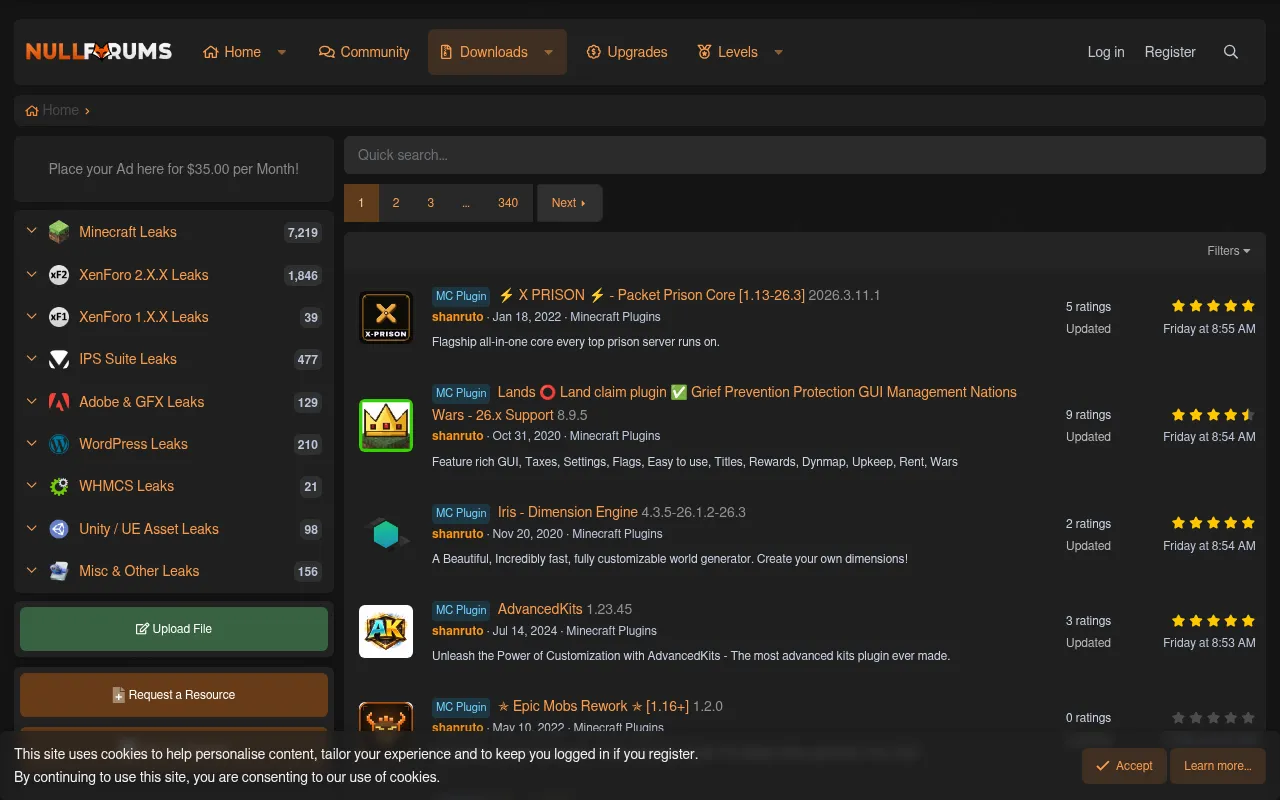Click the Iris Dimension Engine cube icon
The height and width of the screenshot is (800, 1280).
pos(386,534)
